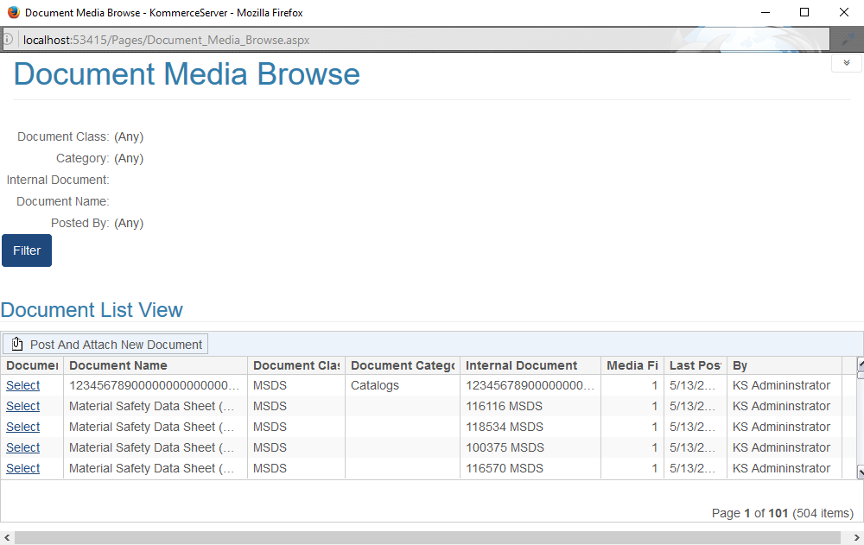
Task: Click Select link for 116570 MSDS
Action: pos(23,468)
